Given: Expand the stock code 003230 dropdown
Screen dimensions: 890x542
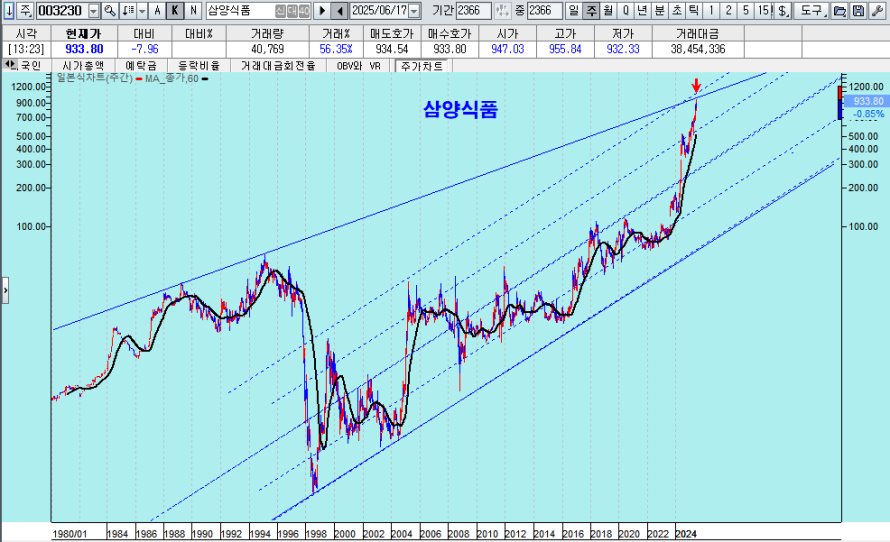Looking at the screenshot, I should [x=94, y=11].
